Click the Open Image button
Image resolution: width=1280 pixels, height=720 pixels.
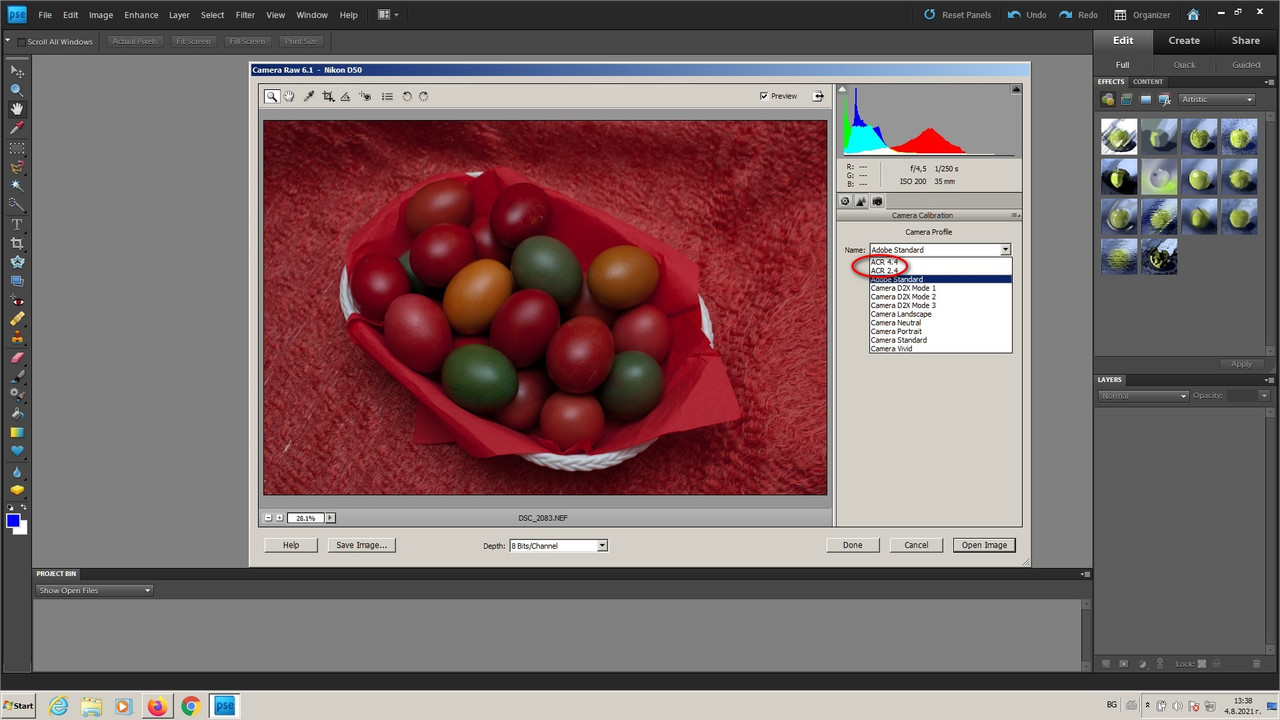point(984,545)
